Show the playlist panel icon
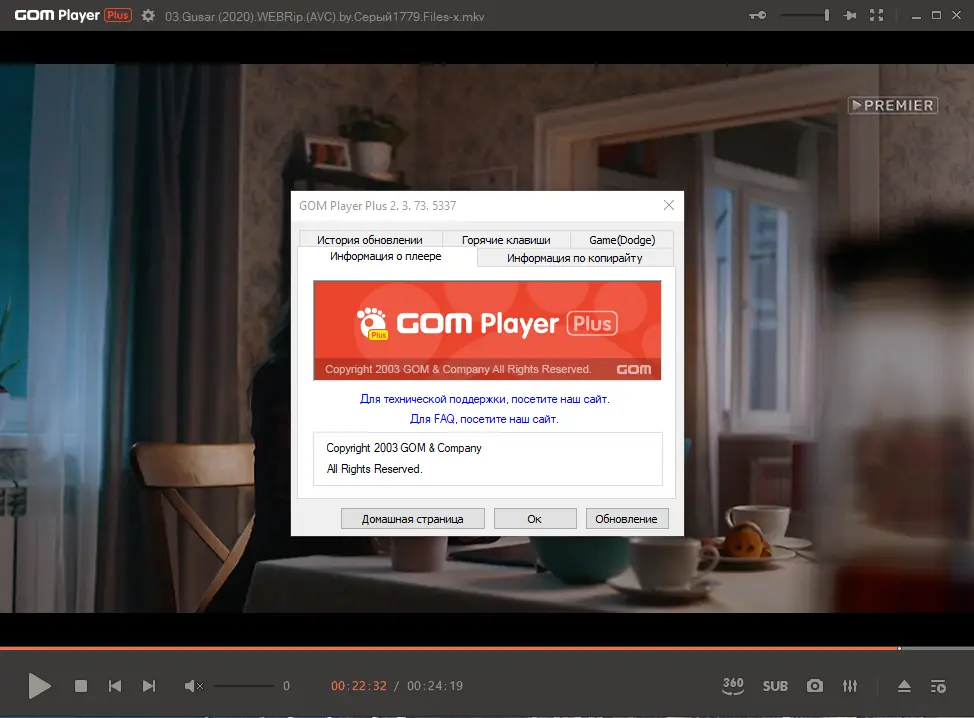 (x=938, y=686)
